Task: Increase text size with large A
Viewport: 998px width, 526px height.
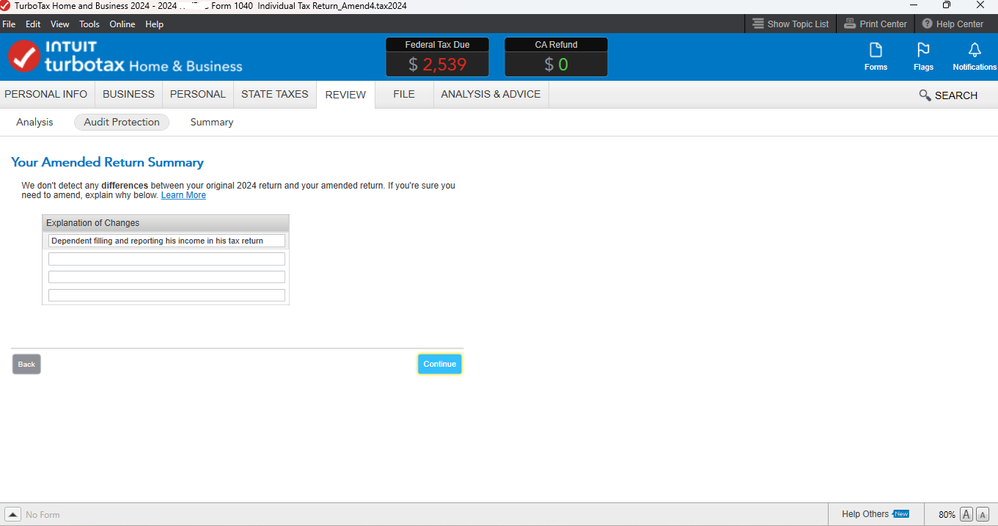Action: 966,514
